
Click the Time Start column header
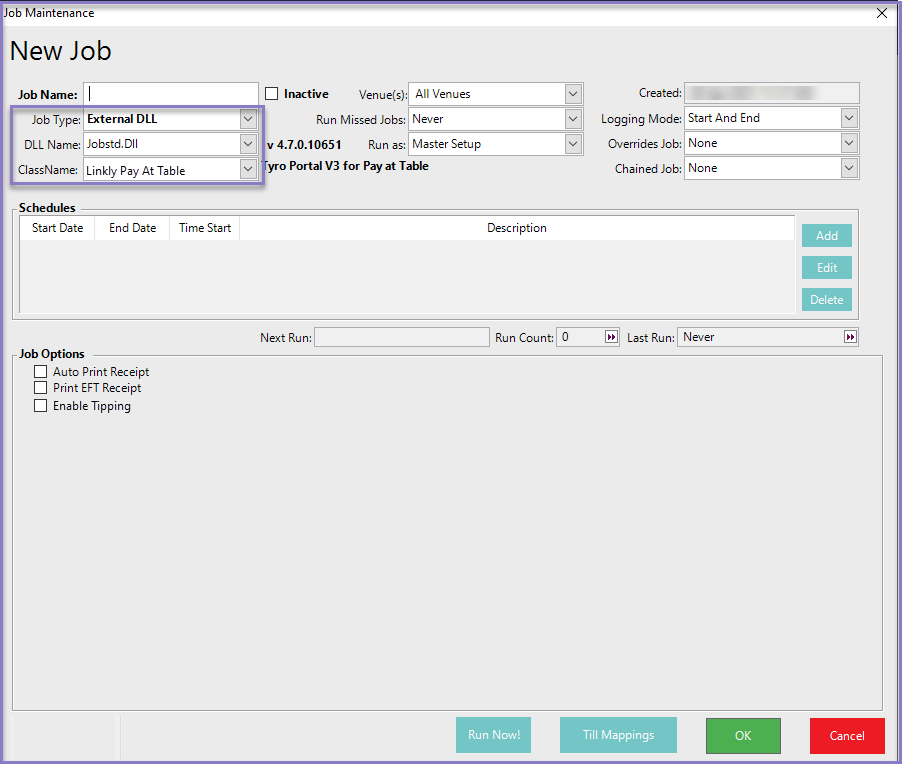pos(205,228)
